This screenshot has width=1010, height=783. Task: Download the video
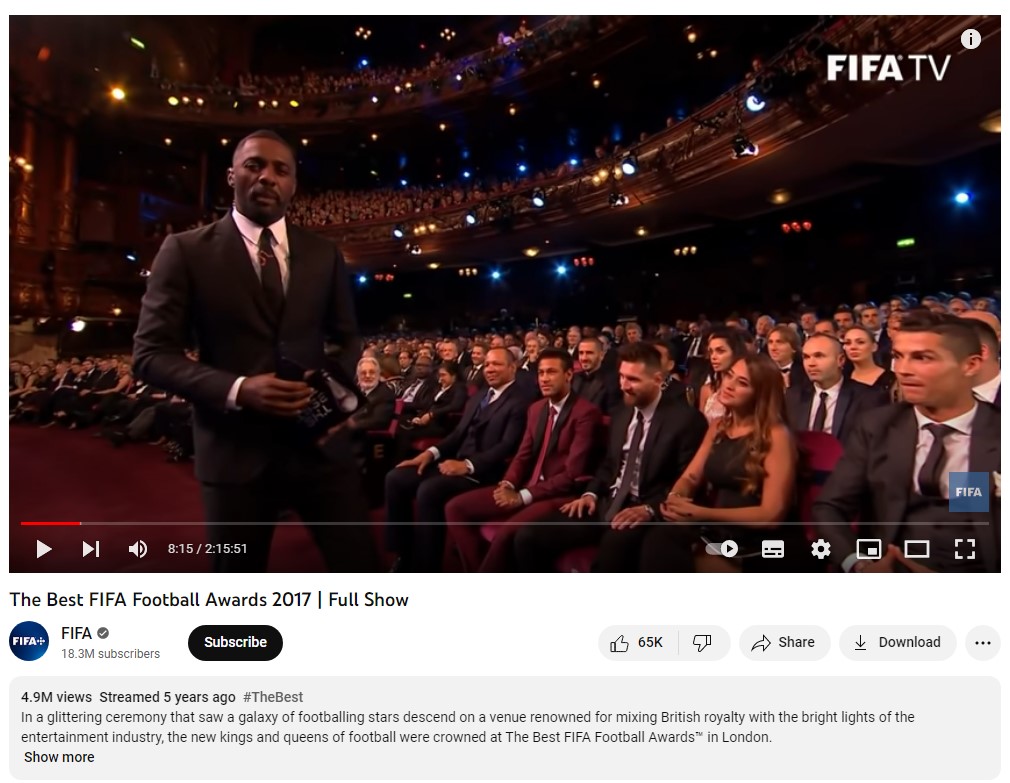(x=897, y=643)
